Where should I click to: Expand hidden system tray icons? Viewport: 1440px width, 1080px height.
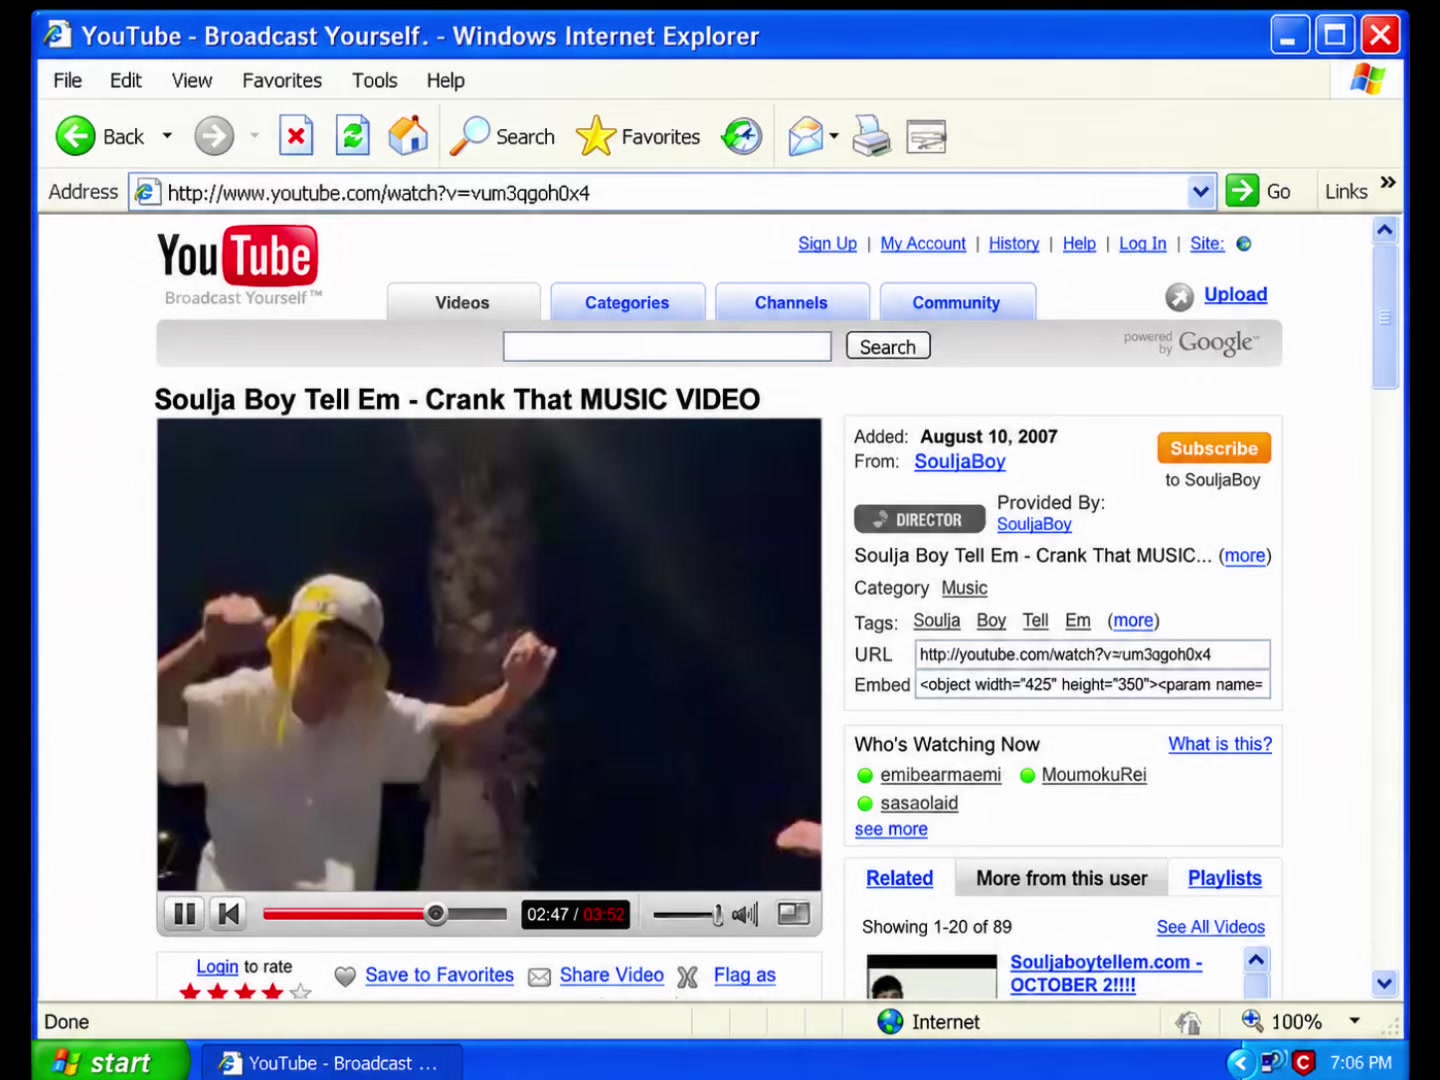tap(1241, 1062)
